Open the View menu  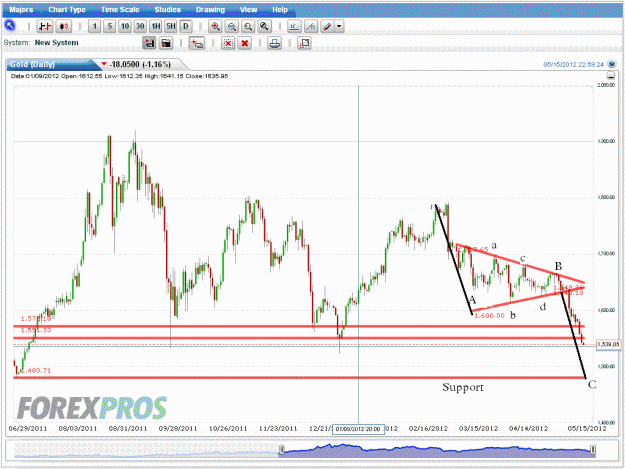tap(248, 10)
